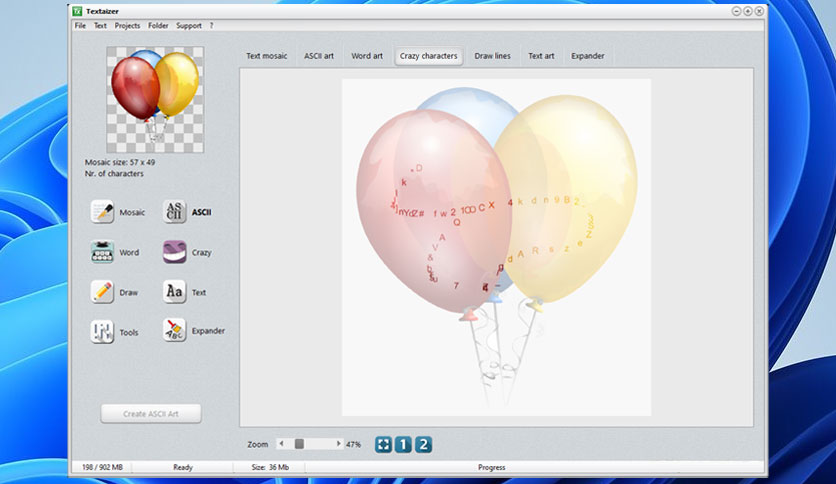Click the '198 / 902 MB' status entry
Viewport: 836px width, 484px height.
102,467
